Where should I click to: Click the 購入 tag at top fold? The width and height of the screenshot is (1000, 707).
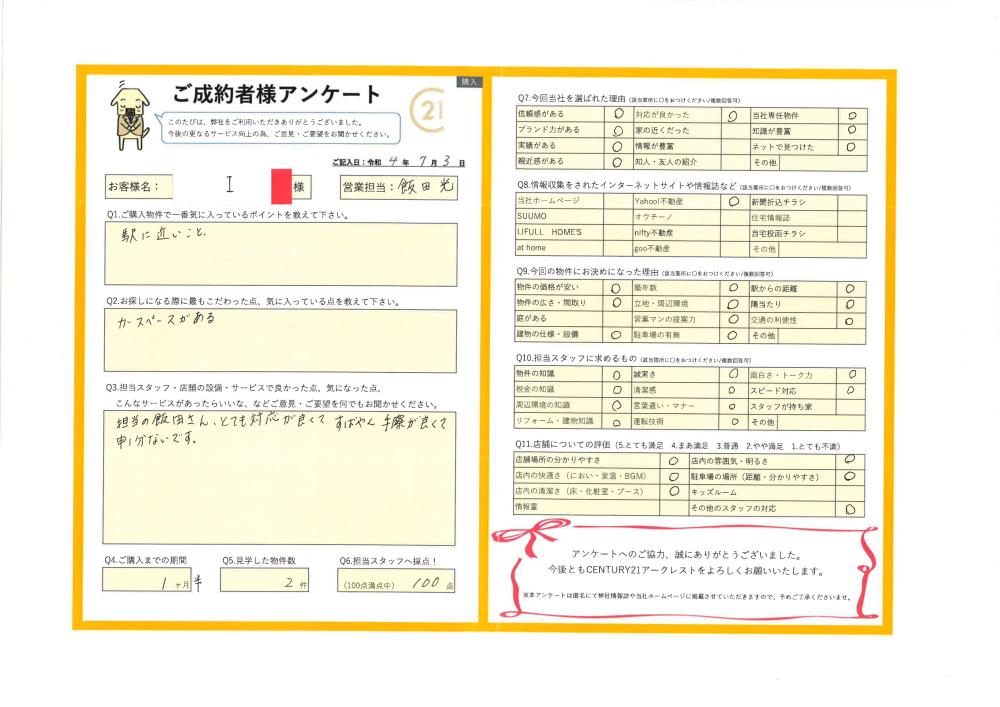tap(469, 81)
